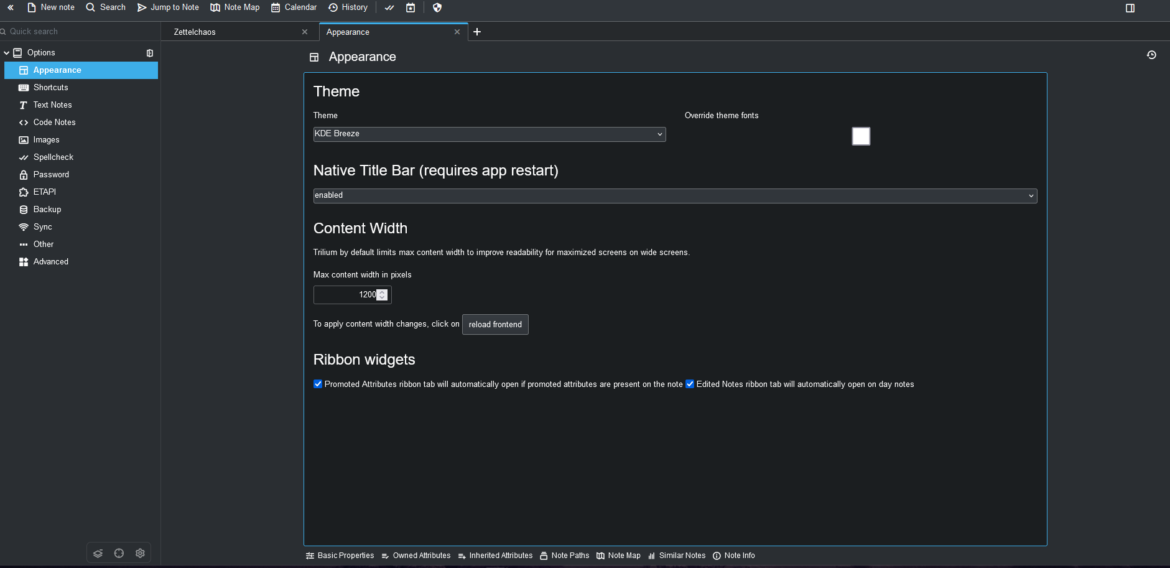
Task: Open the Basic Properties ribbon tab
Action: (x=340, y=556)
